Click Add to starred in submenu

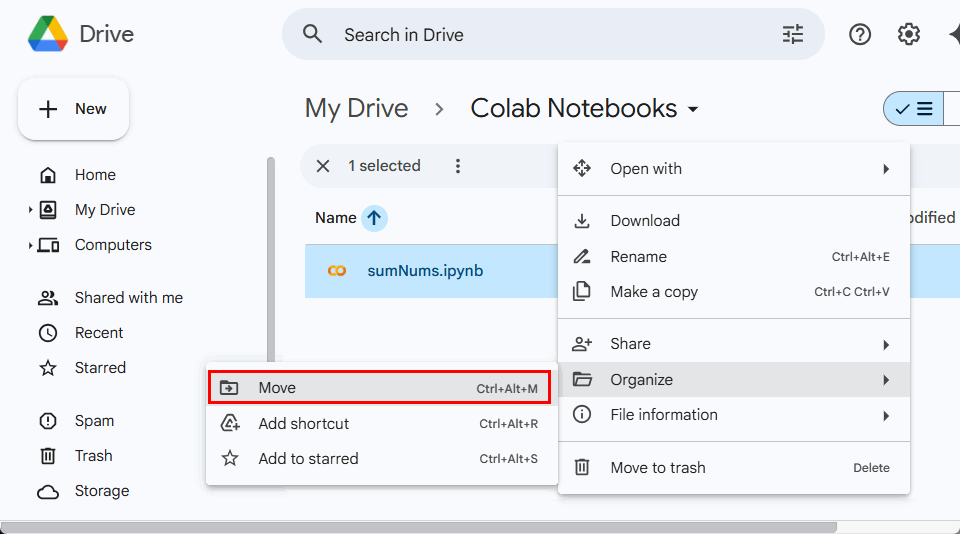tap(379, 459)
